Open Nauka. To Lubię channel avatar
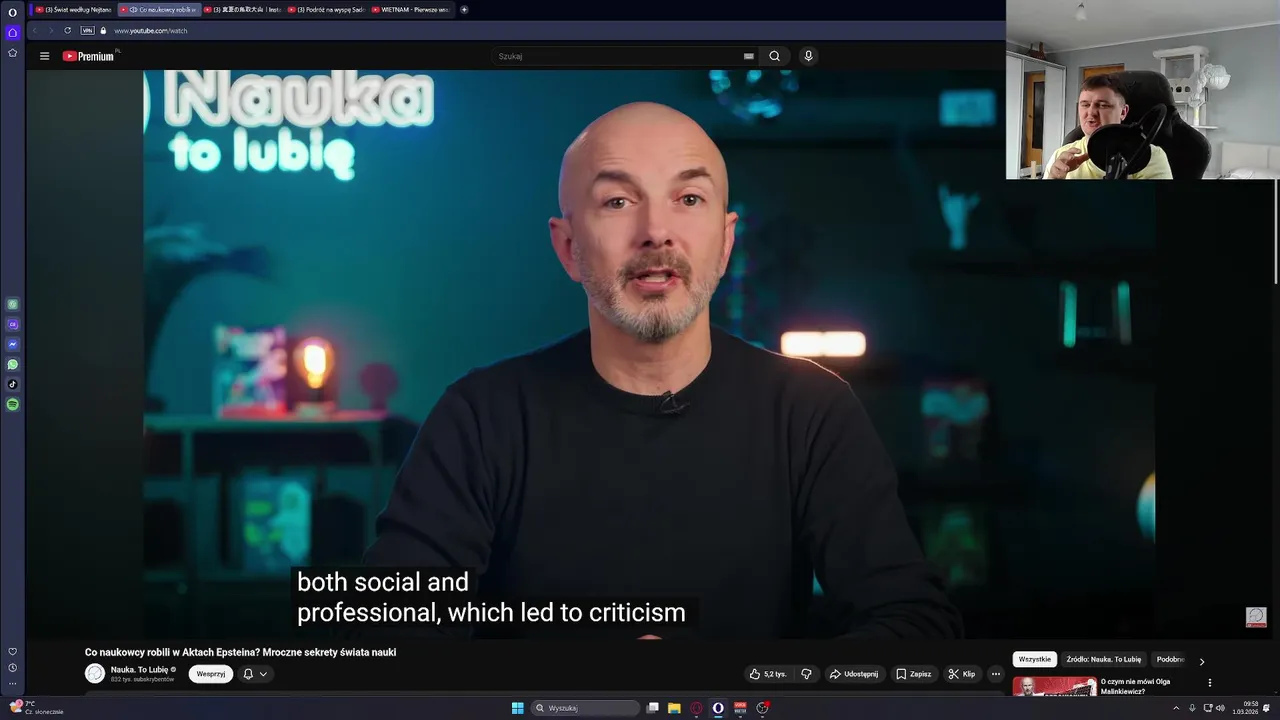Screen dimensions: 1280x720 click(x=95, y=674)
